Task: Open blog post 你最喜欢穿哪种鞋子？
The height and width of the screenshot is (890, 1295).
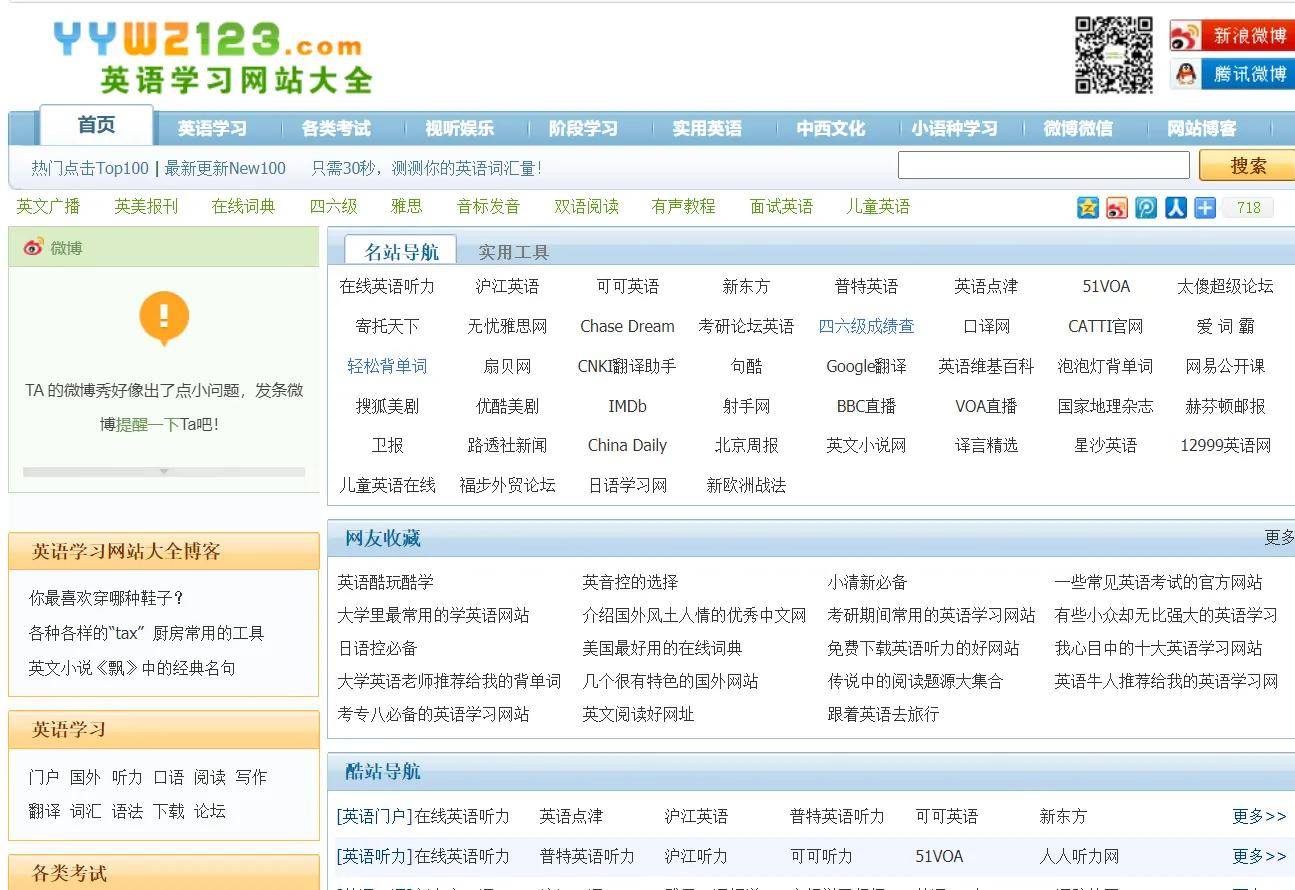Action: [107, 598]
